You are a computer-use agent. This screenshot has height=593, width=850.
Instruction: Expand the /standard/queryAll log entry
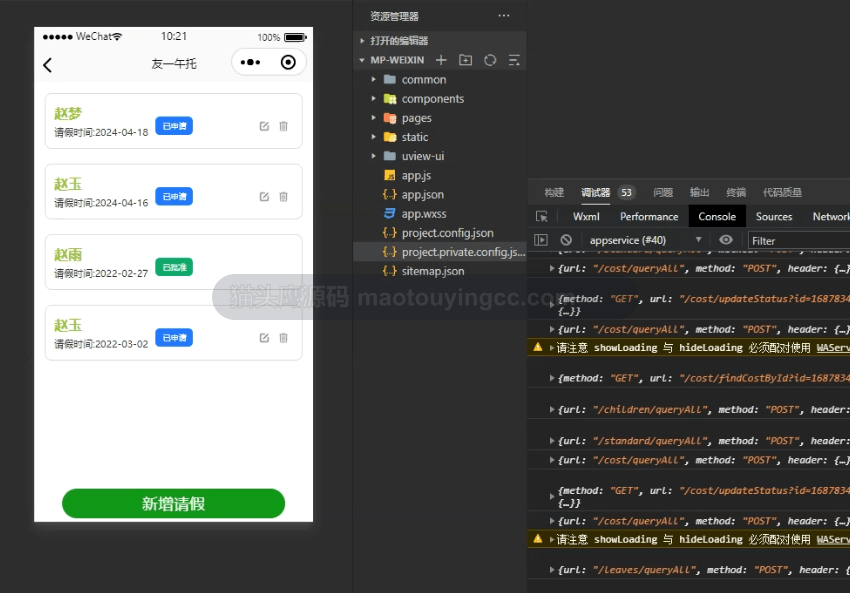[x=552, y=441]
